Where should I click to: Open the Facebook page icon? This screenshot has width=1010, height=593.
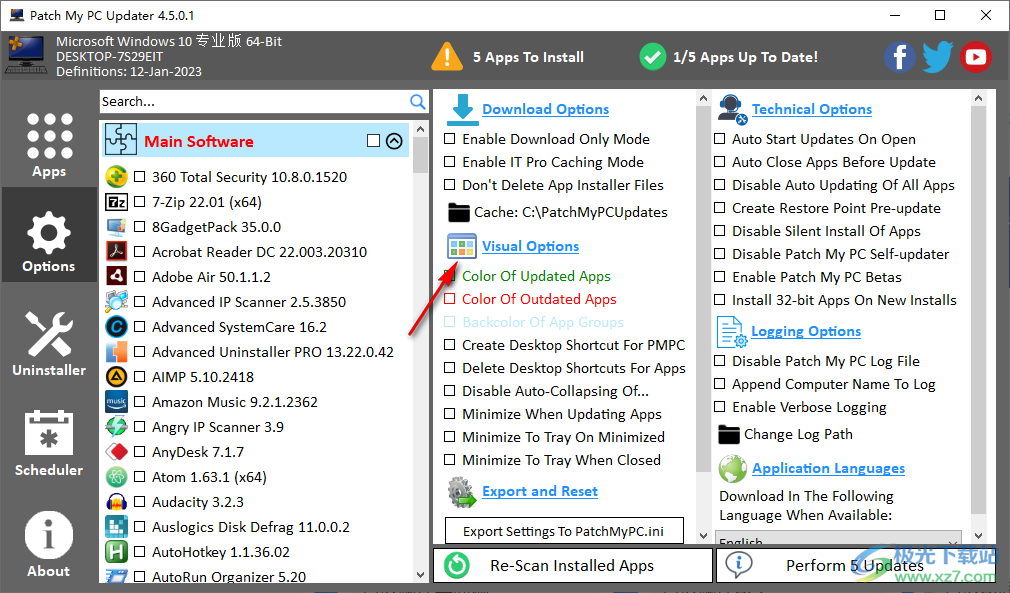point(899,57)
